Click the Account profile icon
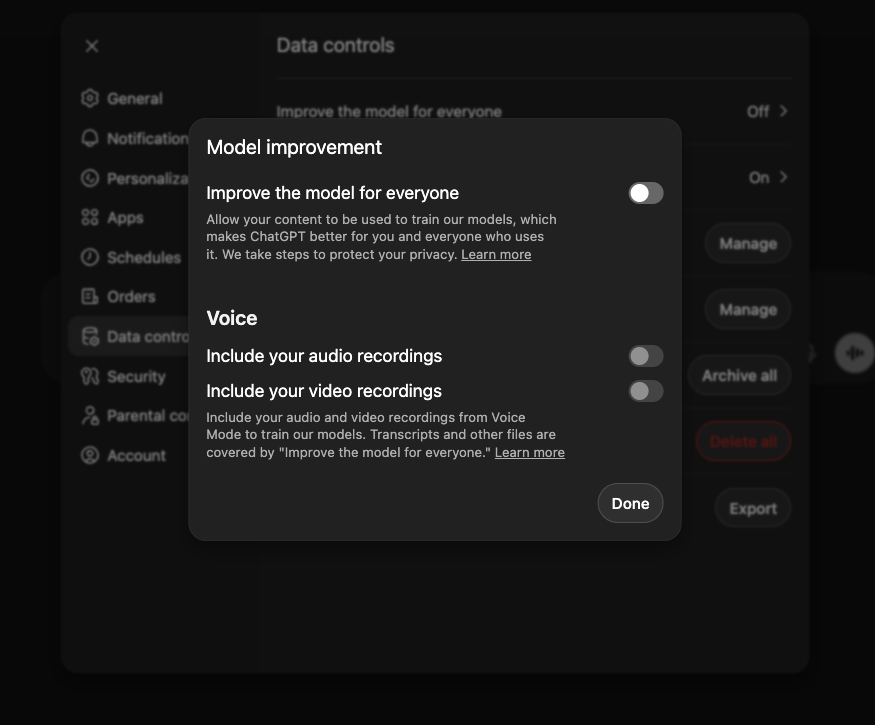Screen dimensions: 875x725 click(90, 455)
